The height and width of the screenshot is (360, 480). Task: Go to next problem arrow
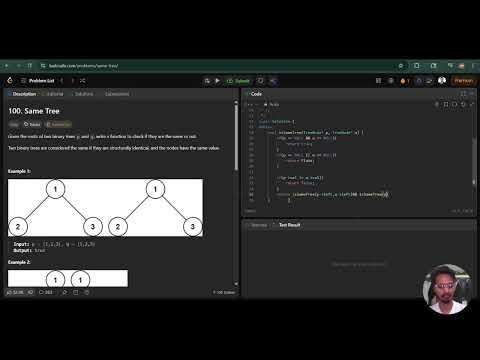[x=72, y=81]
